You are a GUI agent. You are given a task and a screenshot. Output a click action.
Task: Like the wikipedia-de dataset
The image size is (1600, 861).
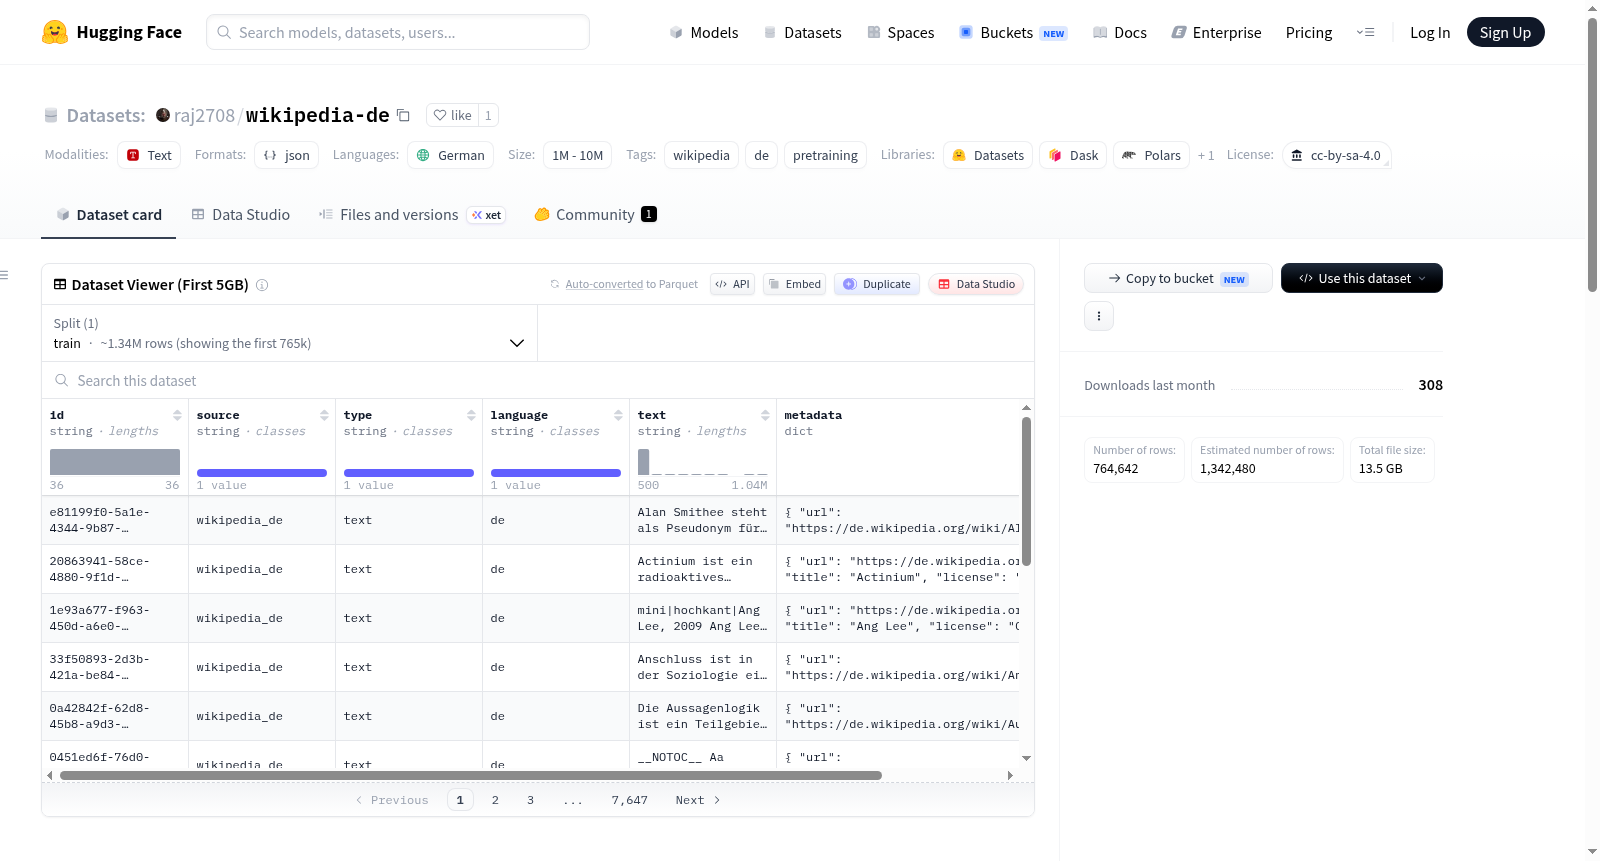tap(452, 115)
